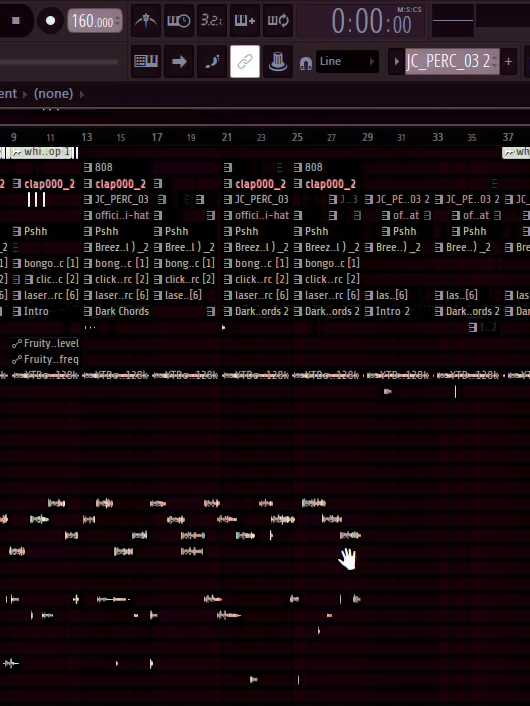
Task: Adjust the 160.000 tempo field
Action: tap(95, 21)
